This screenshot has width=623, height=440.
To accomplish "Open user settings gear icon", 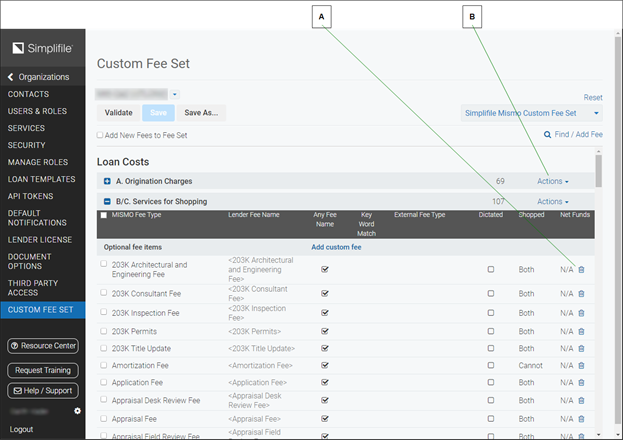I will click(77, 411).
